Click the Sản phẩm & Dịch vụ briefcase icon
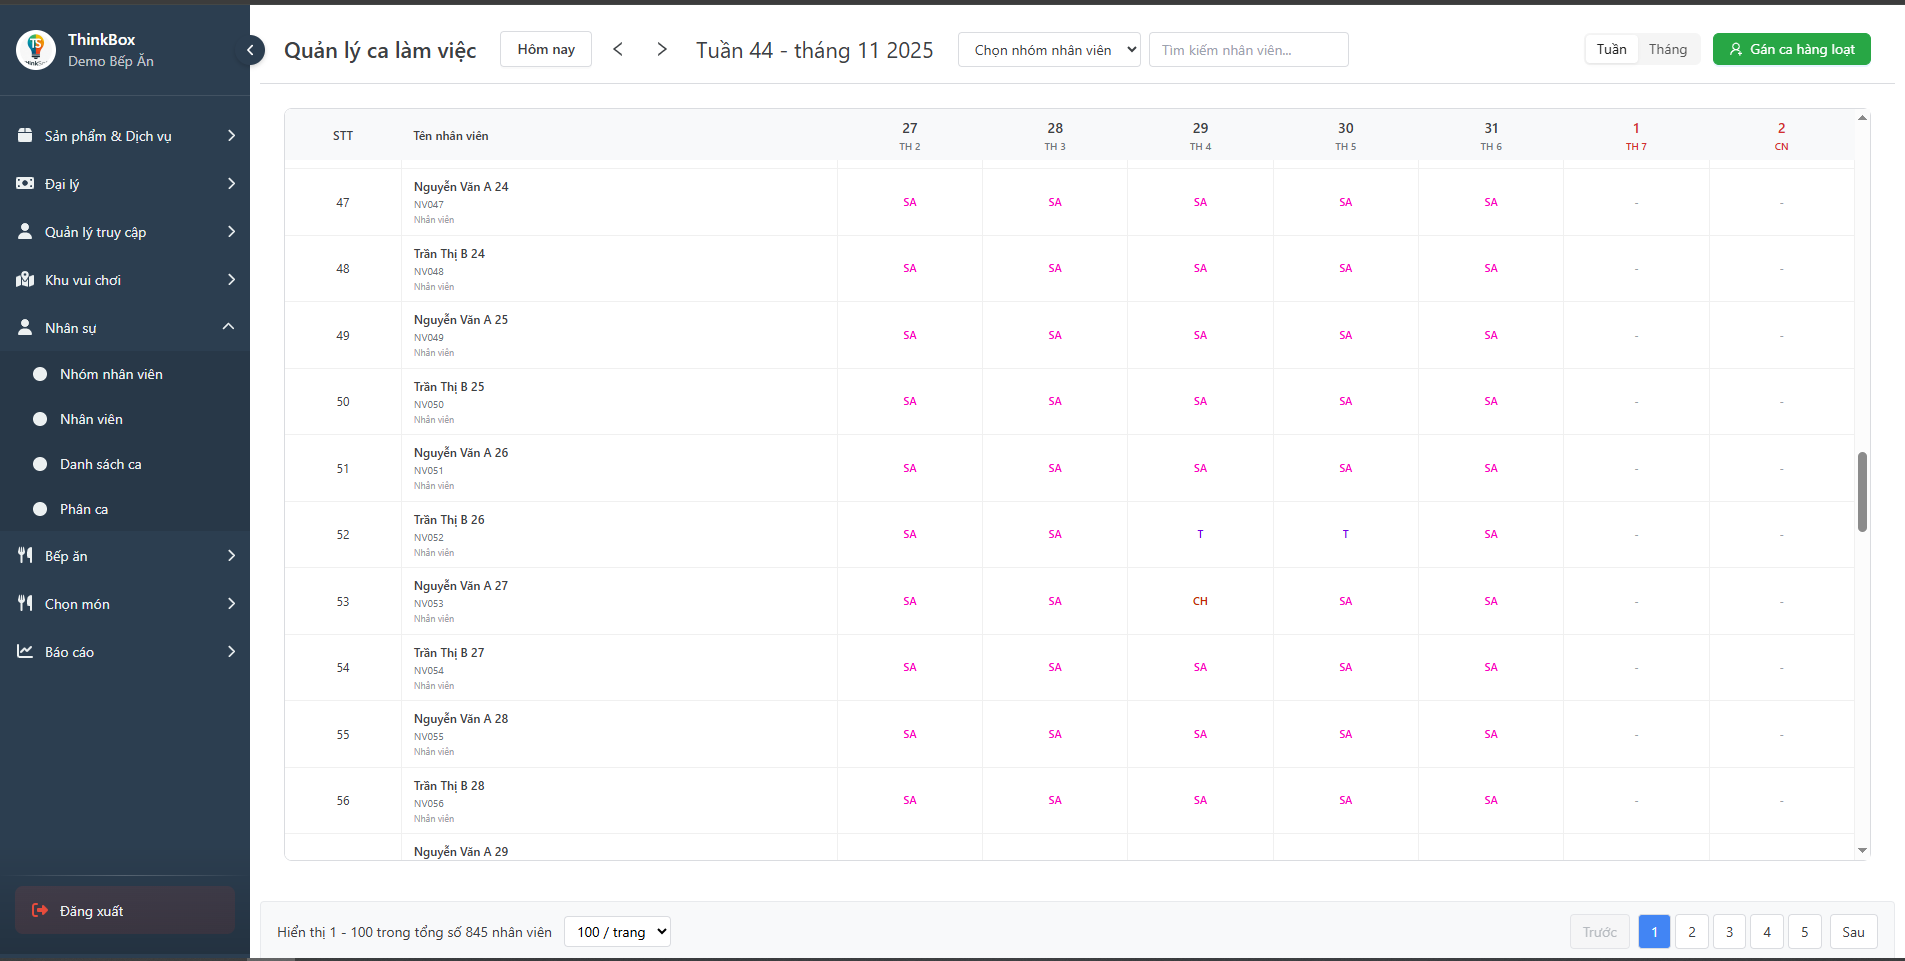Screen dimensions: 1905x961 point(25,135)
